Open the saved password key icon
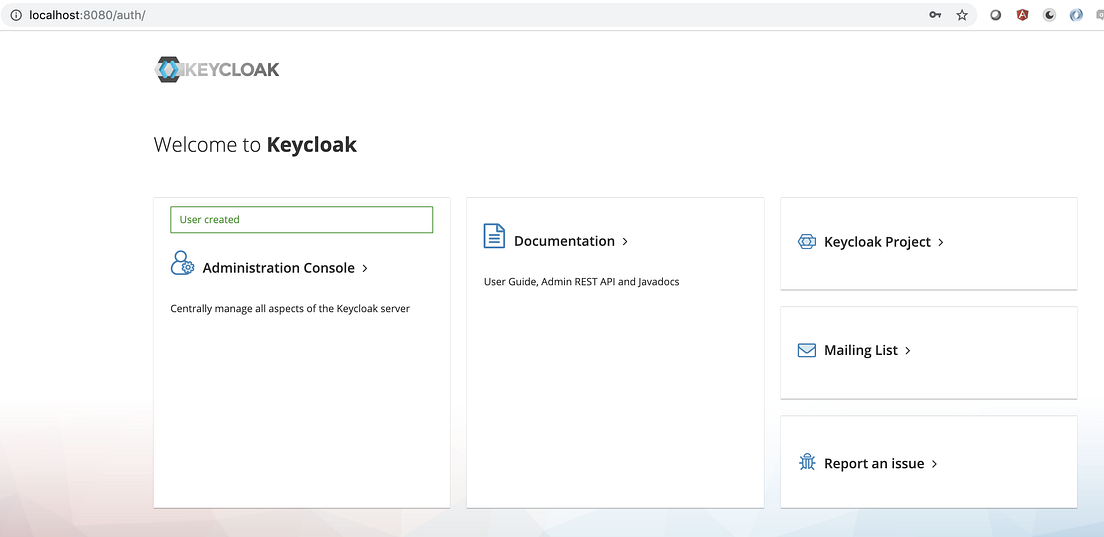This screenshot has height=537, width=1104. click(935, 15)
